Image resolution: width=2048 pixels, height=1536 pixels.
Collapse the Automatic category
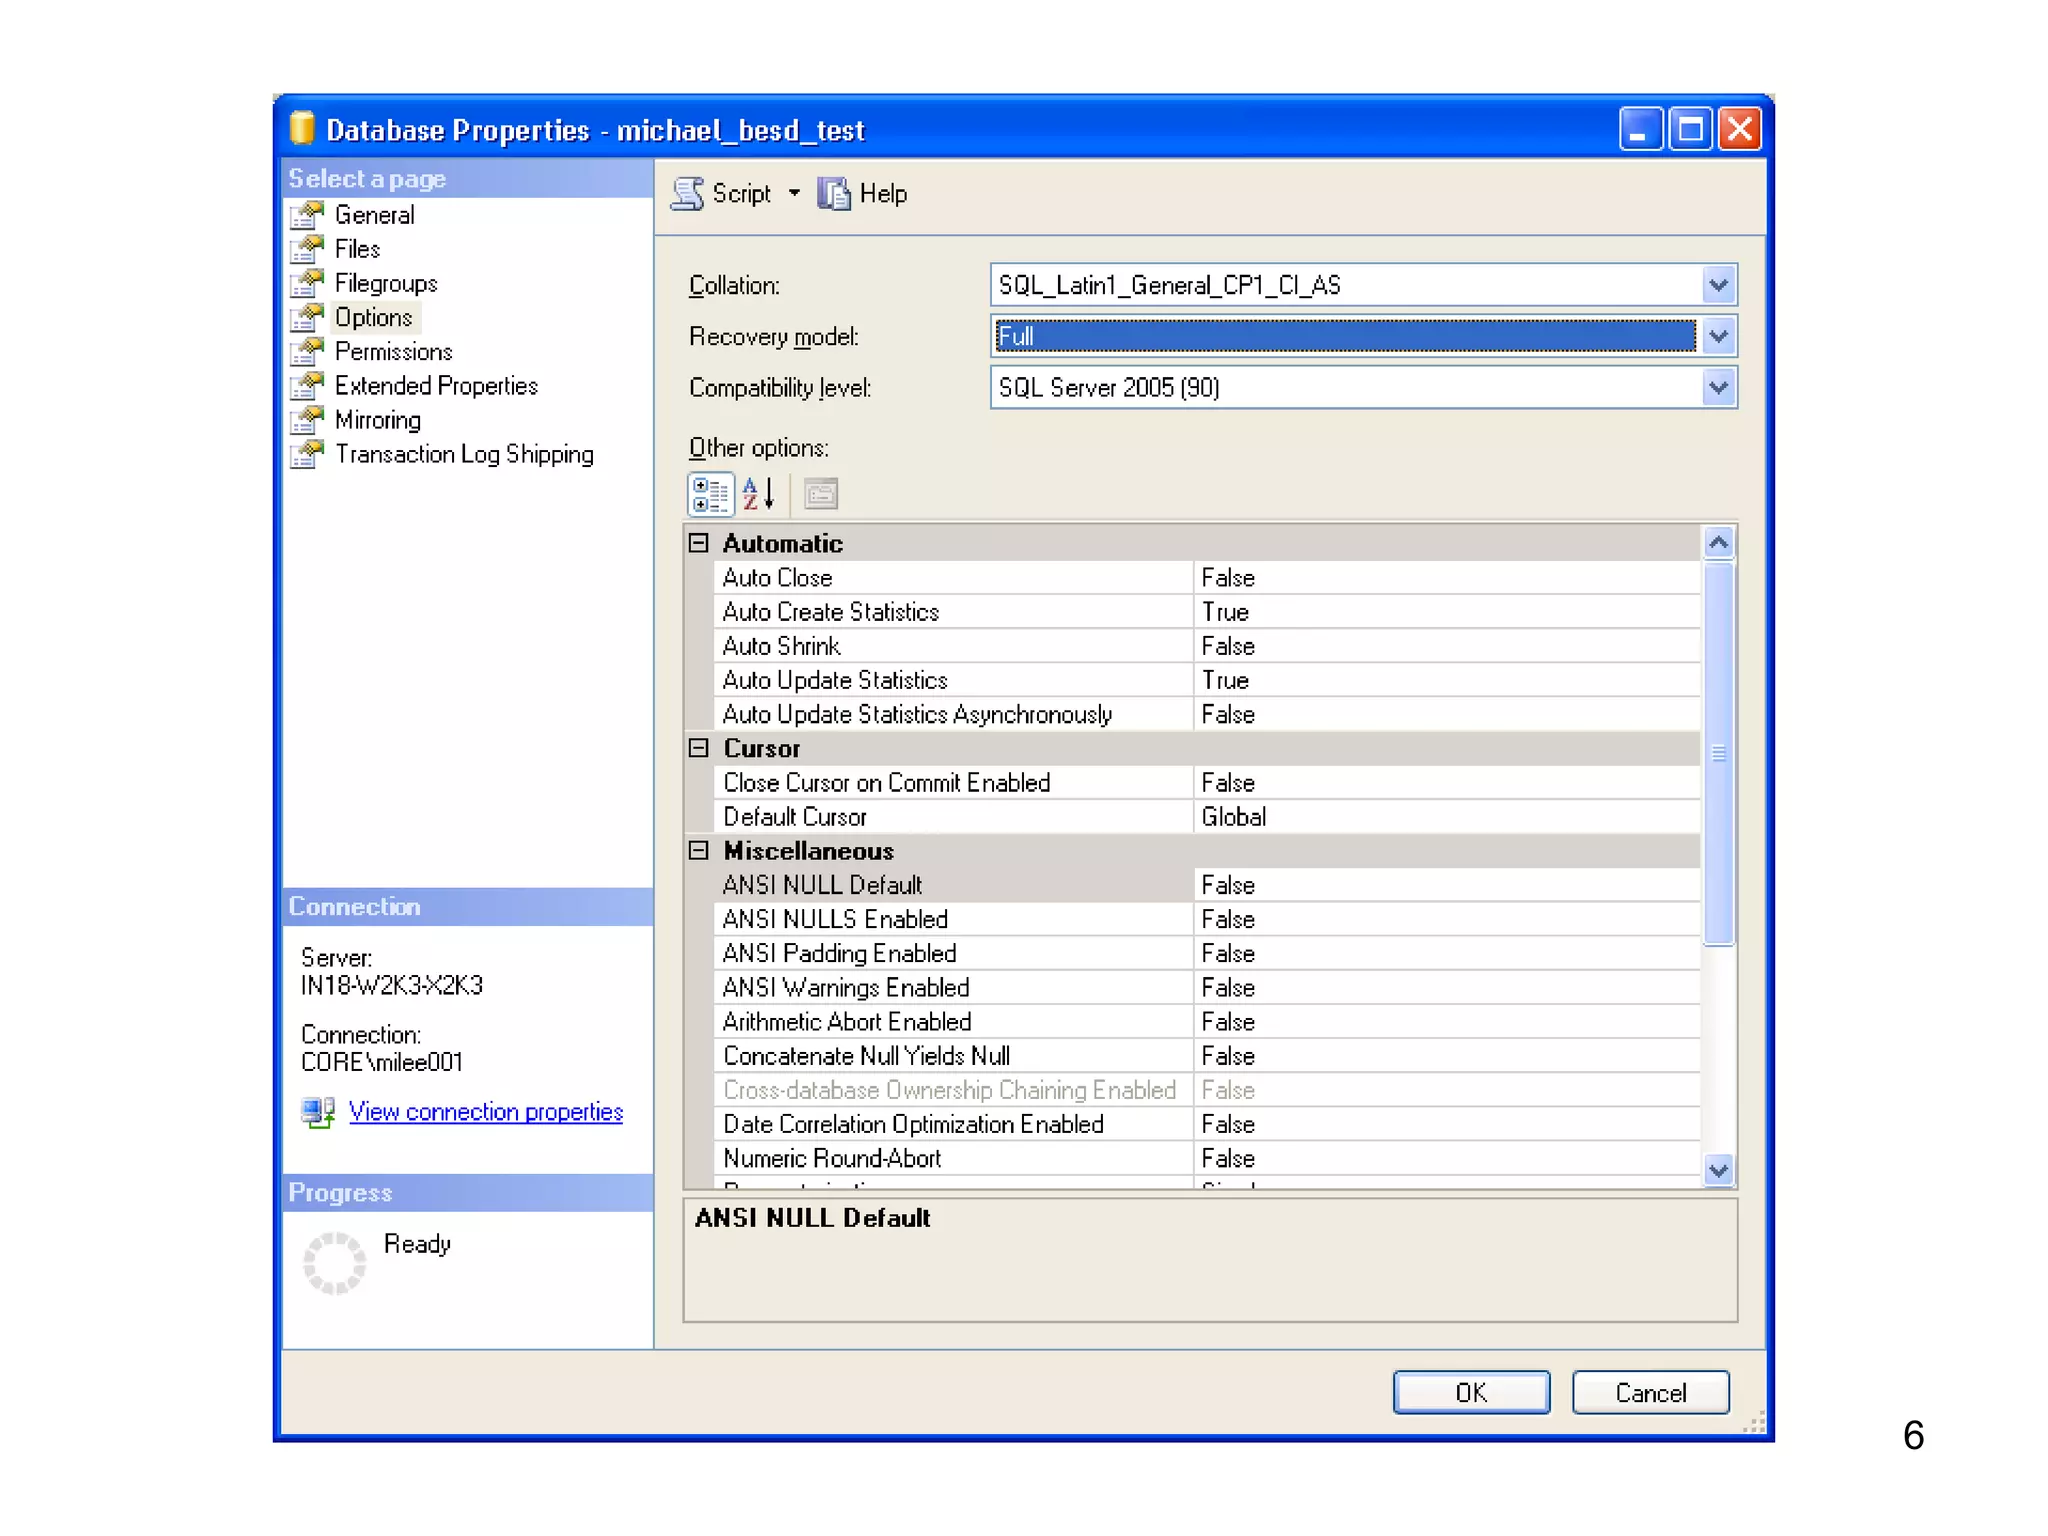tap(699, 543)
